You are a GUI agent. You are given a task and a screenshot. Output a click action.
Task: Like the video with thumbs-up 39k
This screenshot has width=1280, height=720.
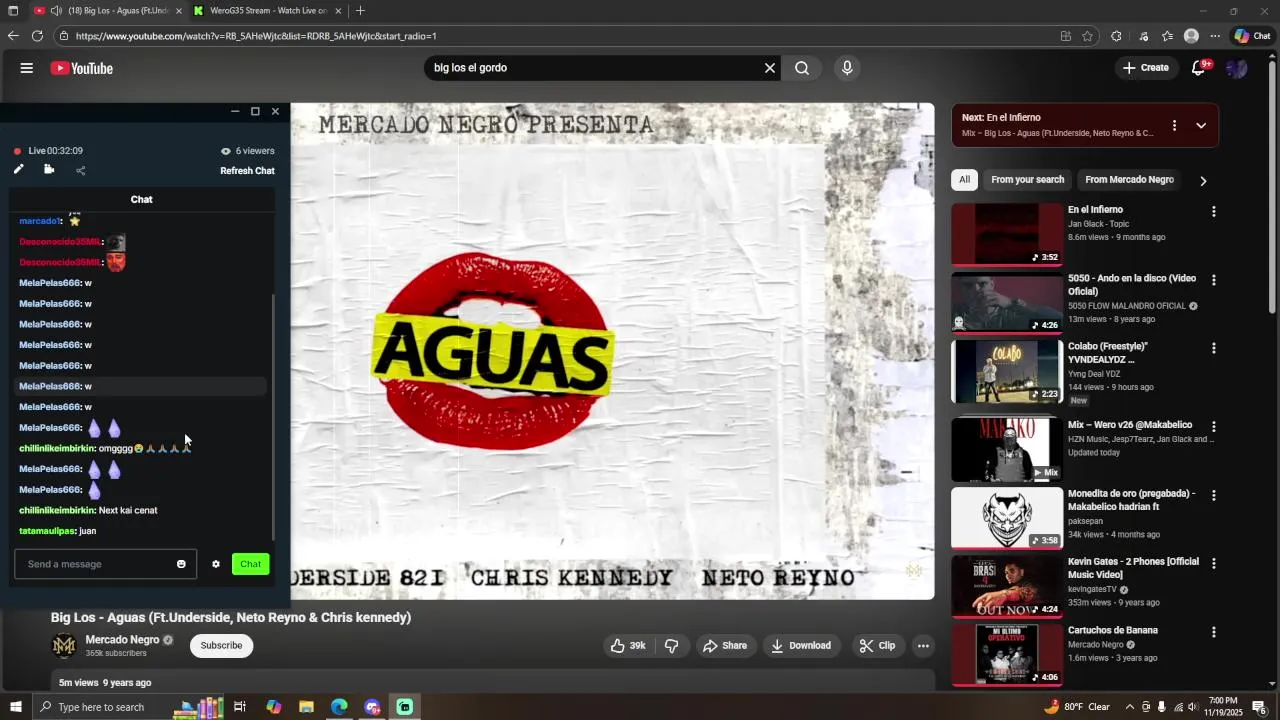628,646
